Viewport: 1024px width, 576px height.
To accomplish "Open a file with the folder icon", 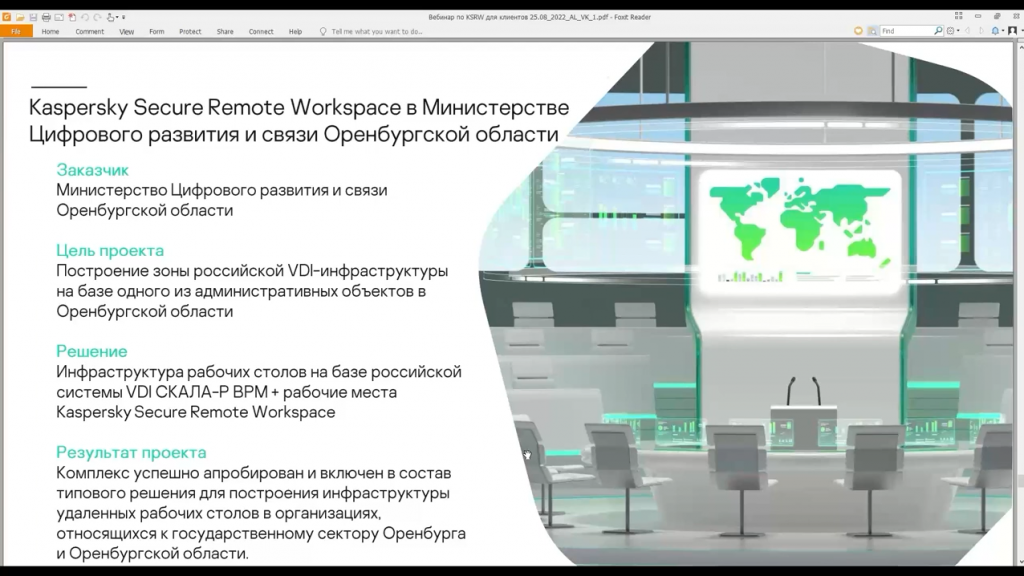I will [x=20, y=17].
